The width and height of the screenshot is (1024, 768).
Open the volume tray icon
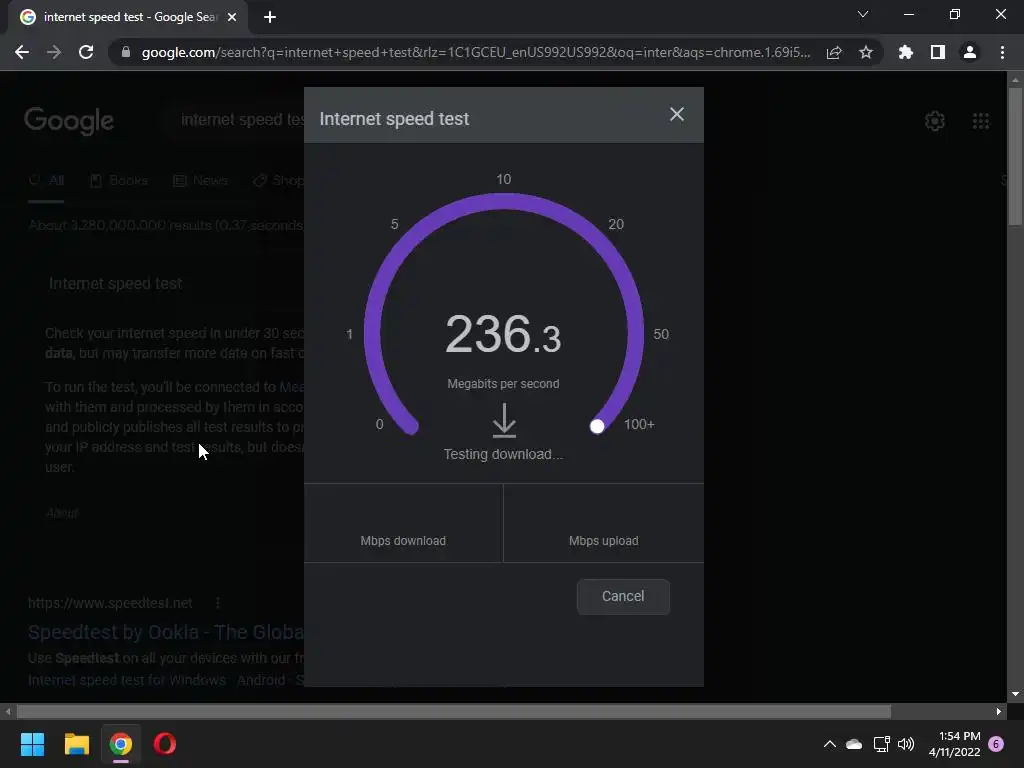[906, 744]
